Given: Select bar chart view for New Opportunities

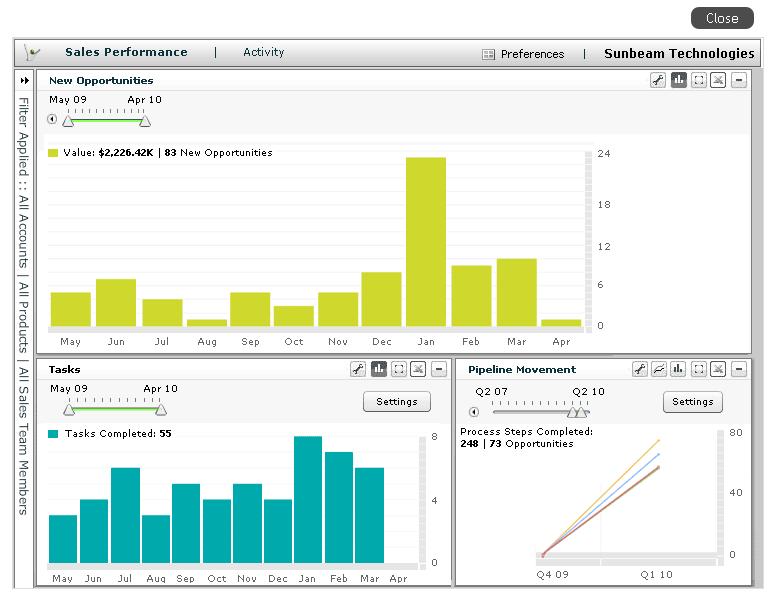Looking at the screenshot, I should point(678,81).
